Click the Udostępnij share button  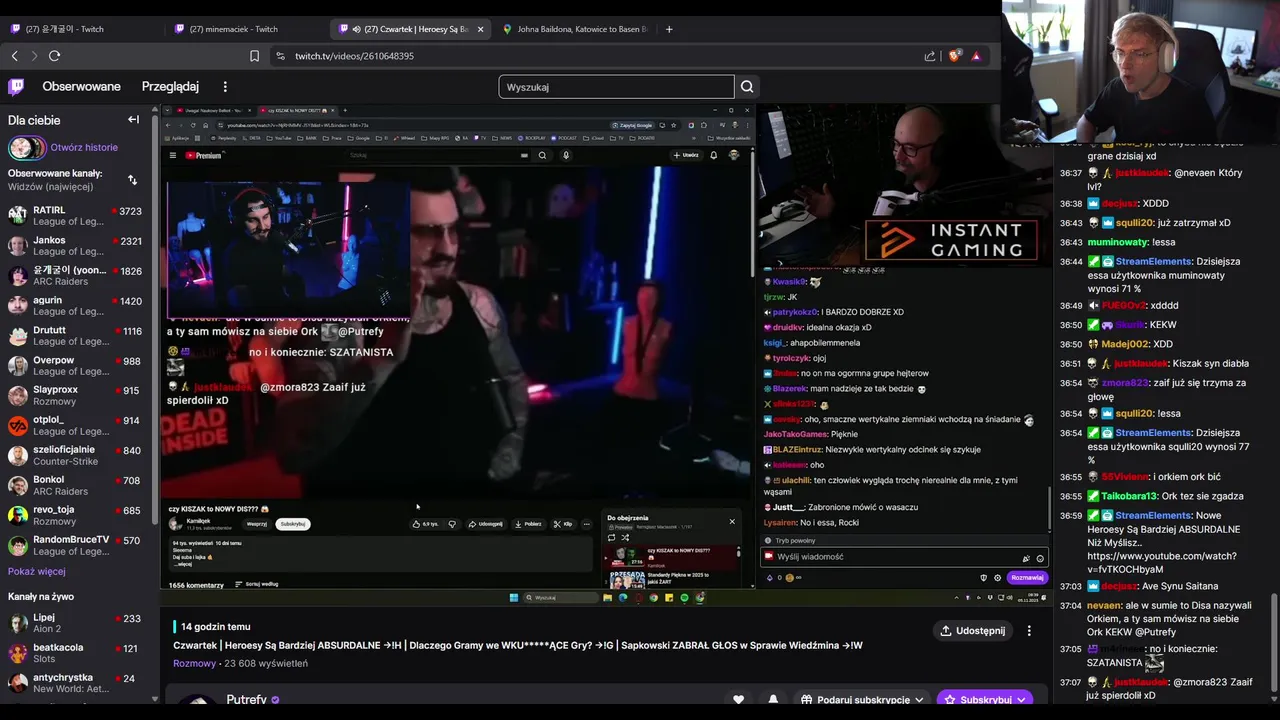tap(973, 631)
